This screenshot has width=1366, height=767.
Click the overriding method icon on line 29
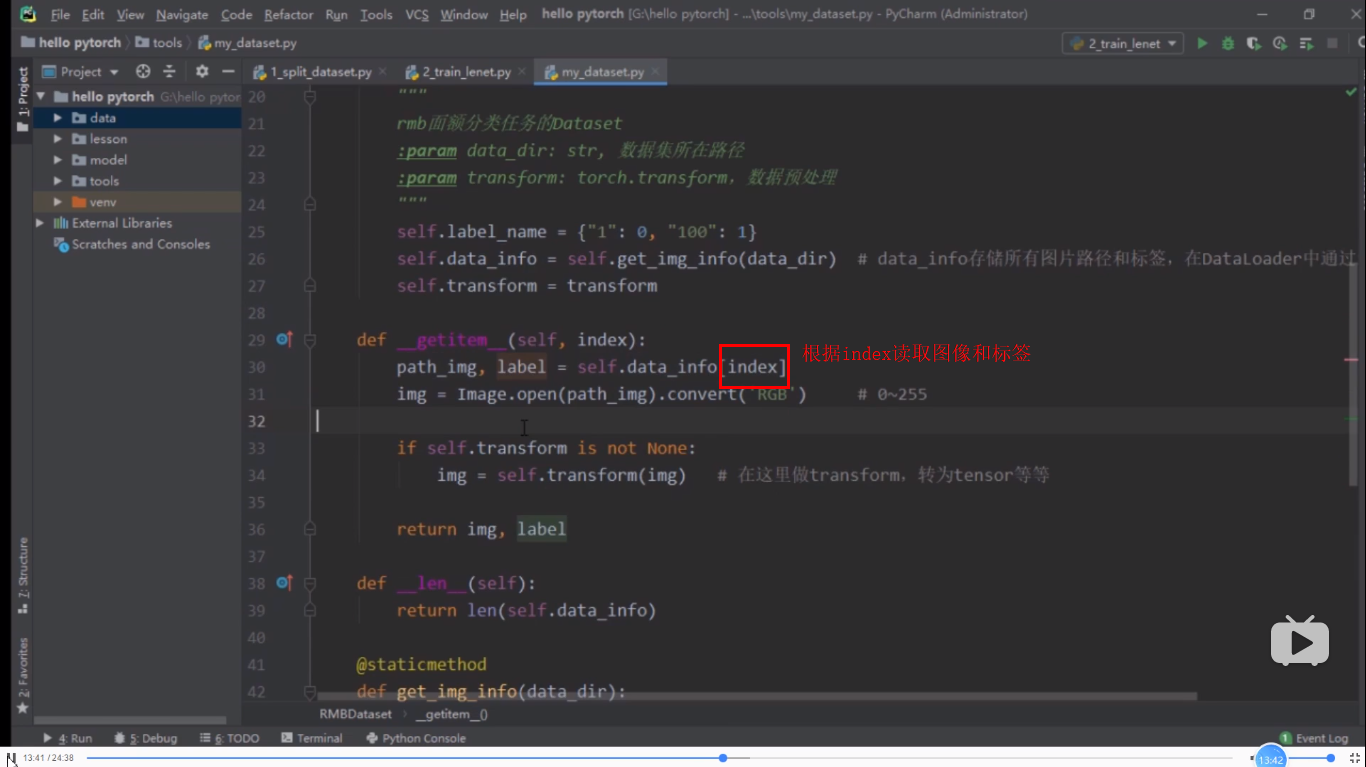(x=284, y=339)
